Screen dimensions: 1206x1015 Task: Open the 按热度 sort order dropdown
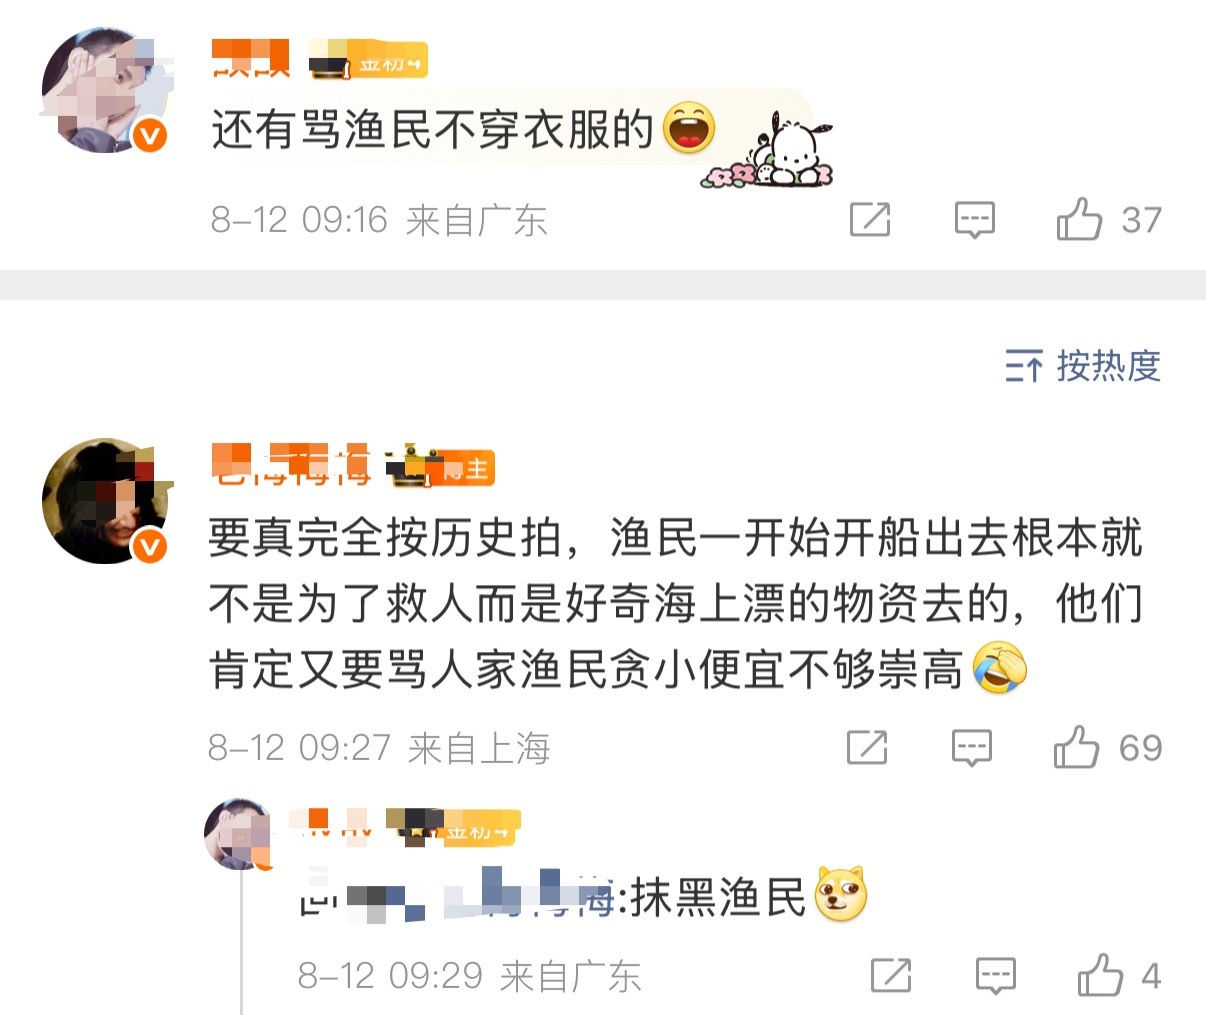coord(1082,366)
